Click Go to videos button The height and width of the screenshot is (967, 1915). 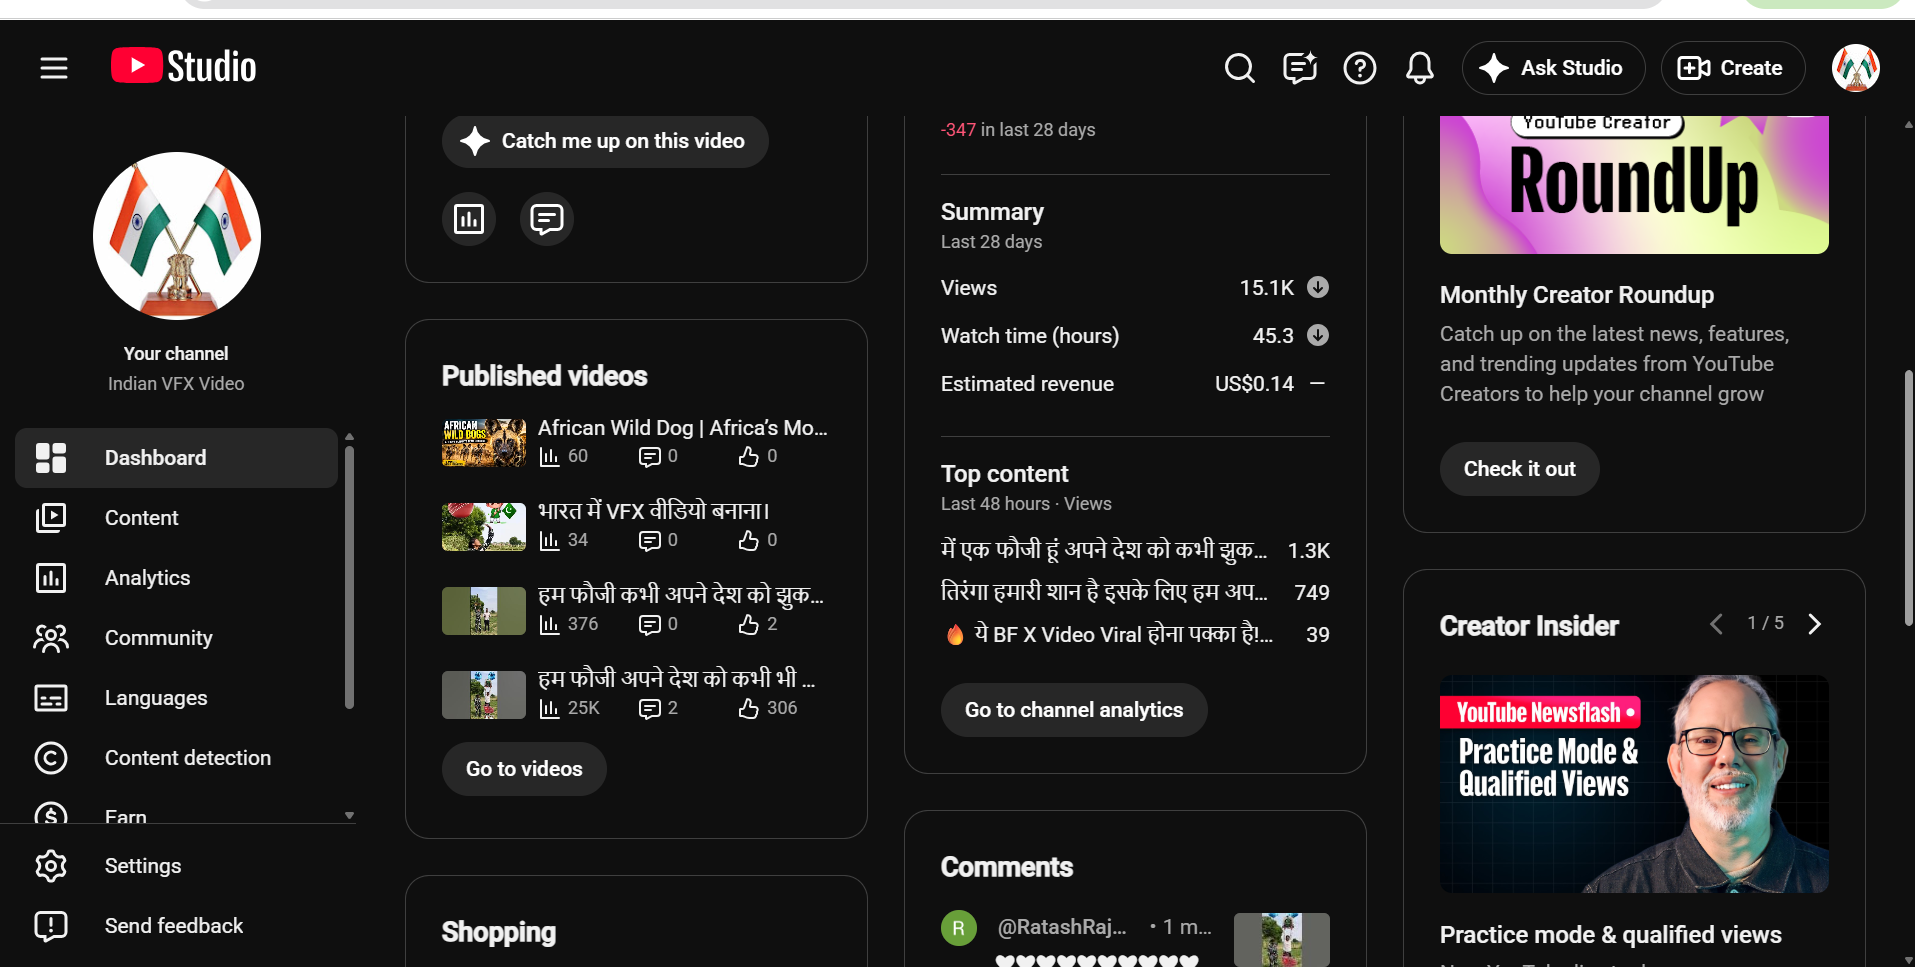524,769
